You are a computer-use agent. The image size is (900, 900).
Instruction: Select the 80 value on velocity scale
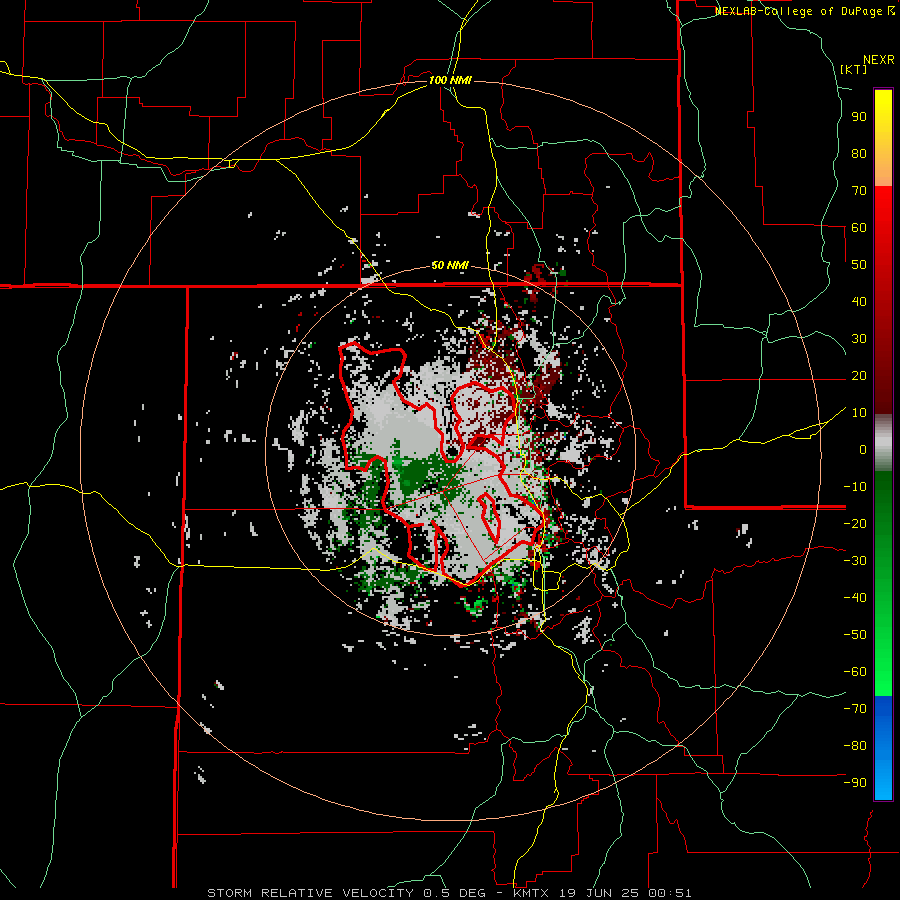pyautogui.click(x=859, y=153)
